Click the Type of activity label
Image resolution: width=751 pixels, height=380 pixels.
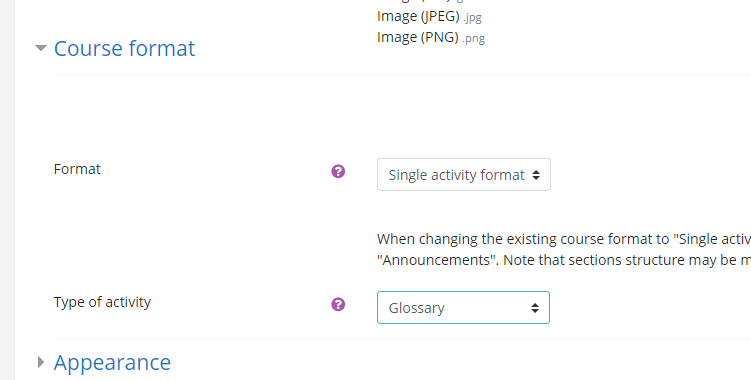[x=102, y=302]
